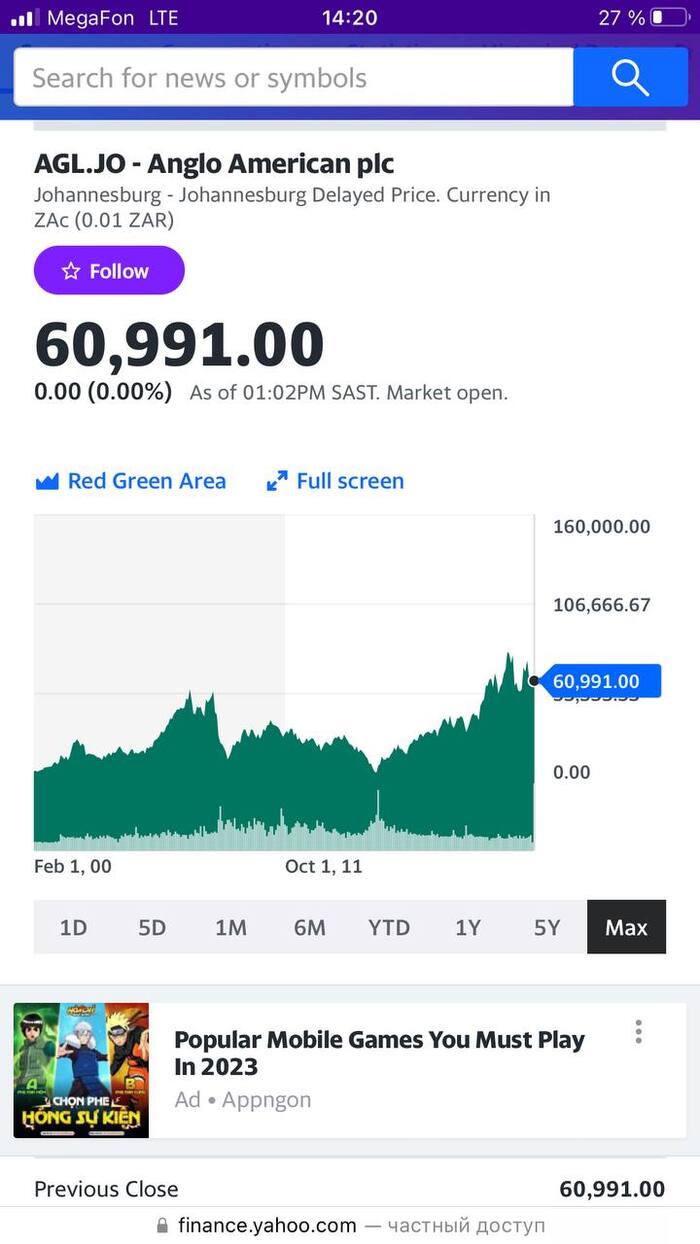The height and width of the screenshot is (1244, 700).
Task: Select the 5D time range
Action: coord(152,927)
